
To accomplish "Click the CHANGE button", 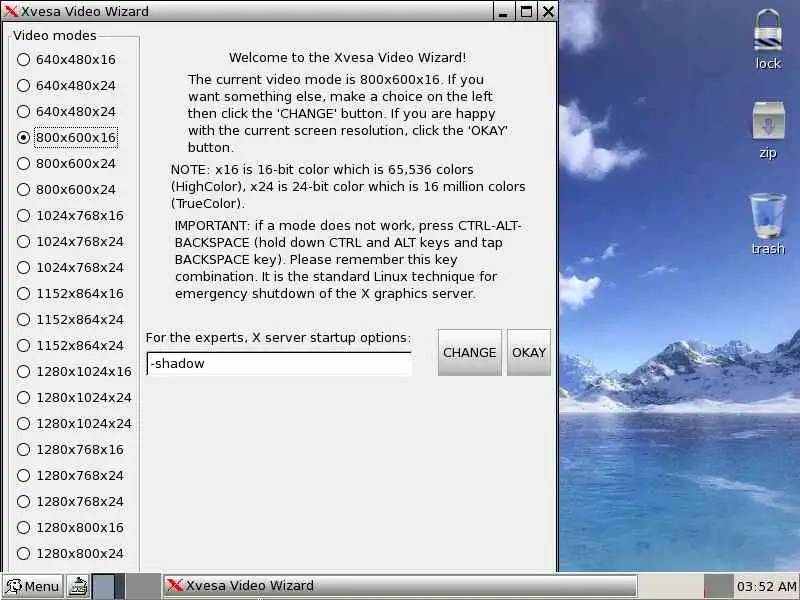I will click(x=469, y=353).
